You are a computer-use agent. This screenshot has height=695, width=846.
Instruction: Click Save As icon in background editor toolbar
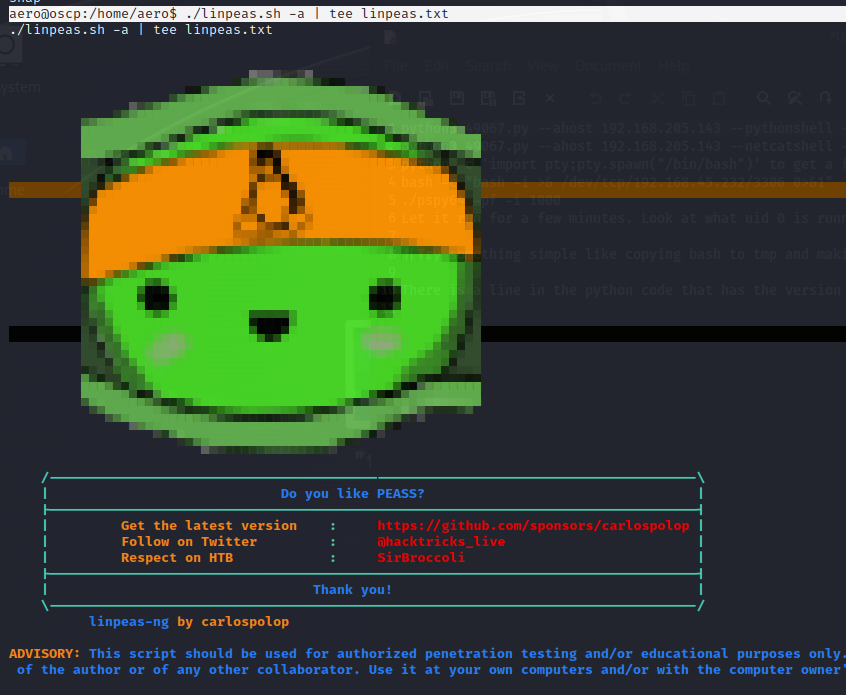pyautogui.click(x=488, y=98)
